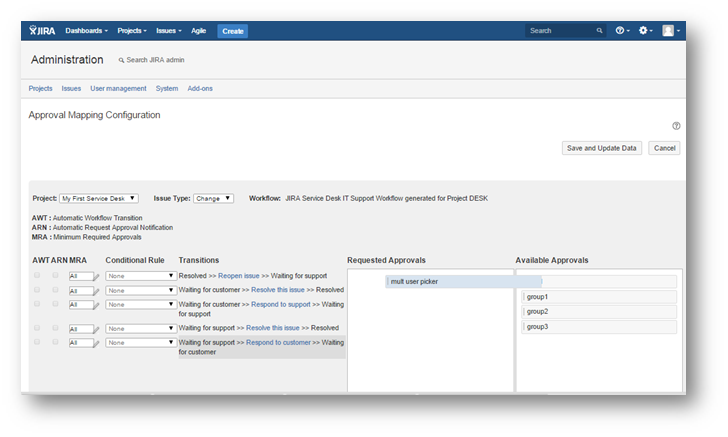Image resolution: width=728 pixels, height=437 pixels.
Task: Enable ARN checkbox for Reopen issue transition
Action: (x=56, y=275)
